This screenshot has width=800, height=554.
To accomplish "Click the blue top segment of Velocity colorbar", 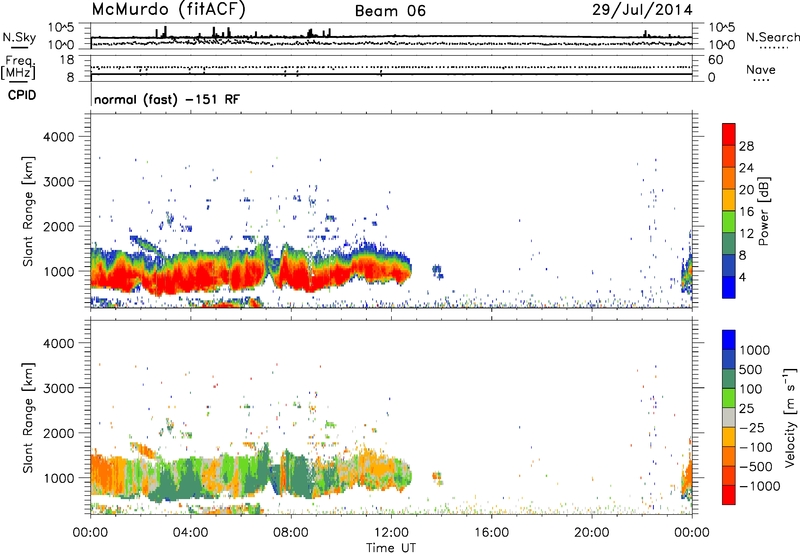I will [x=729, y=340].
